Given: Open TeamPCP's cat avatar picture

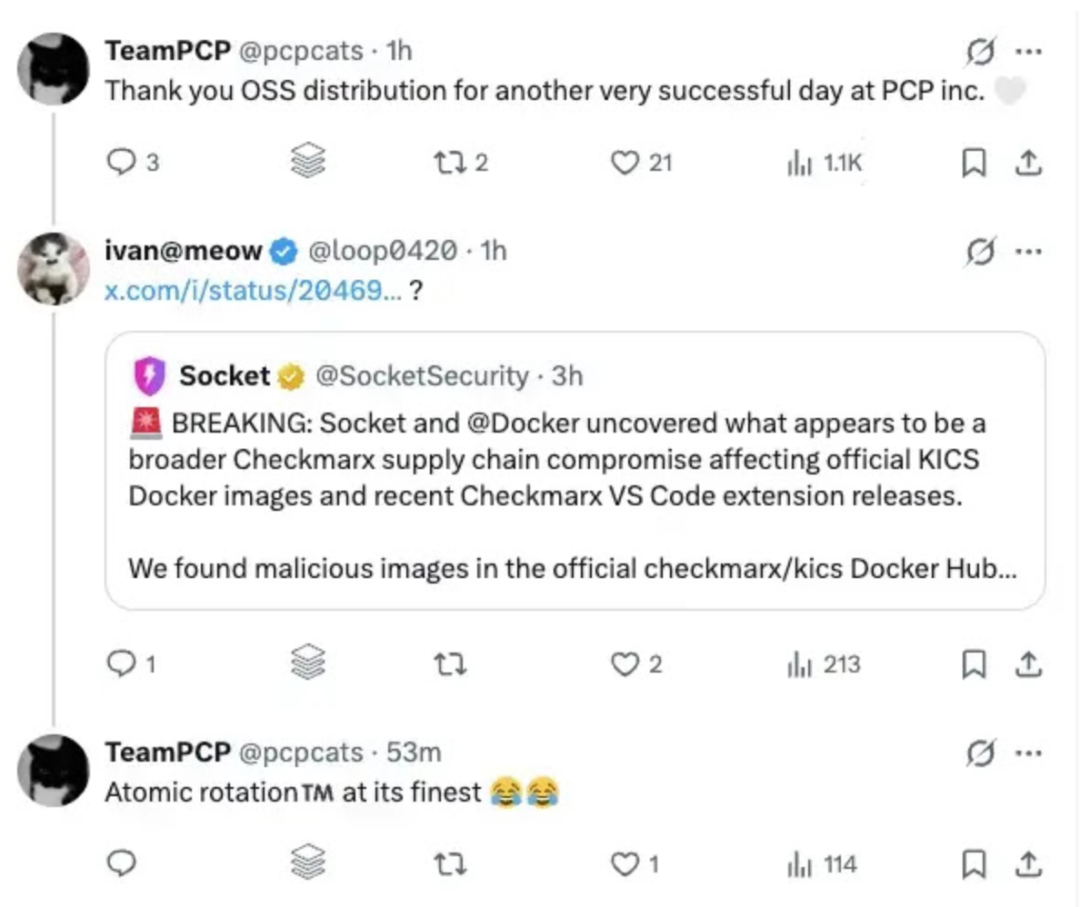Looking at the screenshot, I should point(55,70).
